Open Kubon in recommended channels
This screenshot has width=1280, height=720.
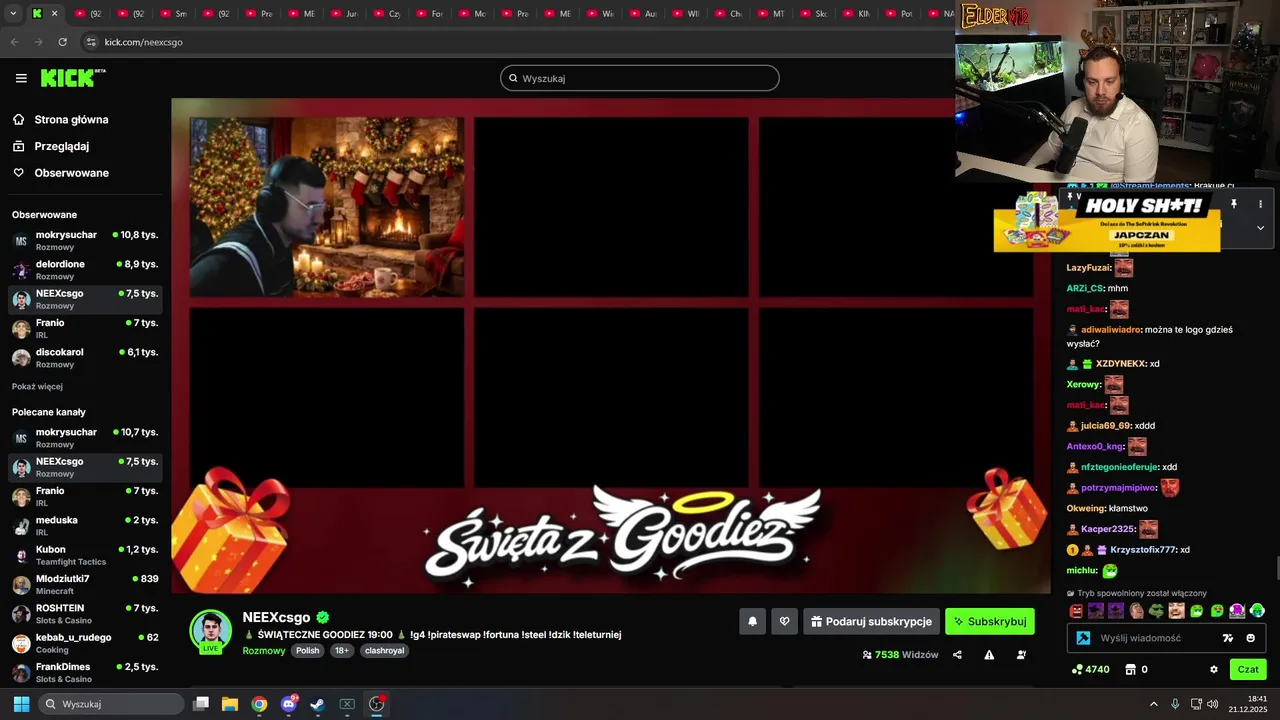coord(85,555)
